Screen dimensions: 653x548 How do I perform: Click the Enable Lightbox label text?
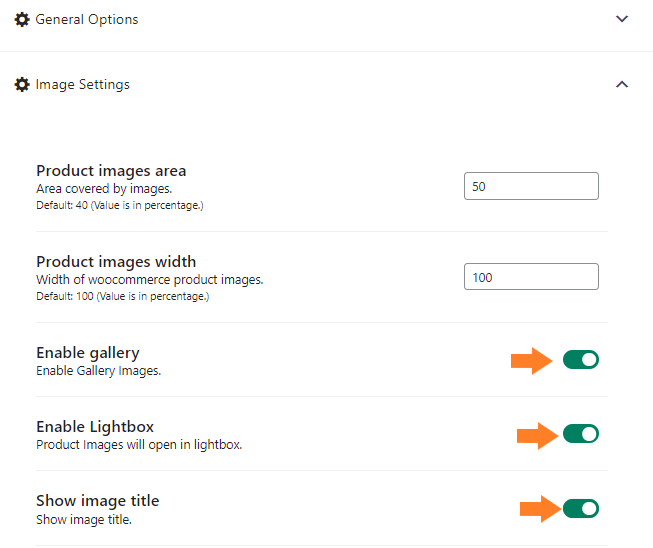(95, 427)
